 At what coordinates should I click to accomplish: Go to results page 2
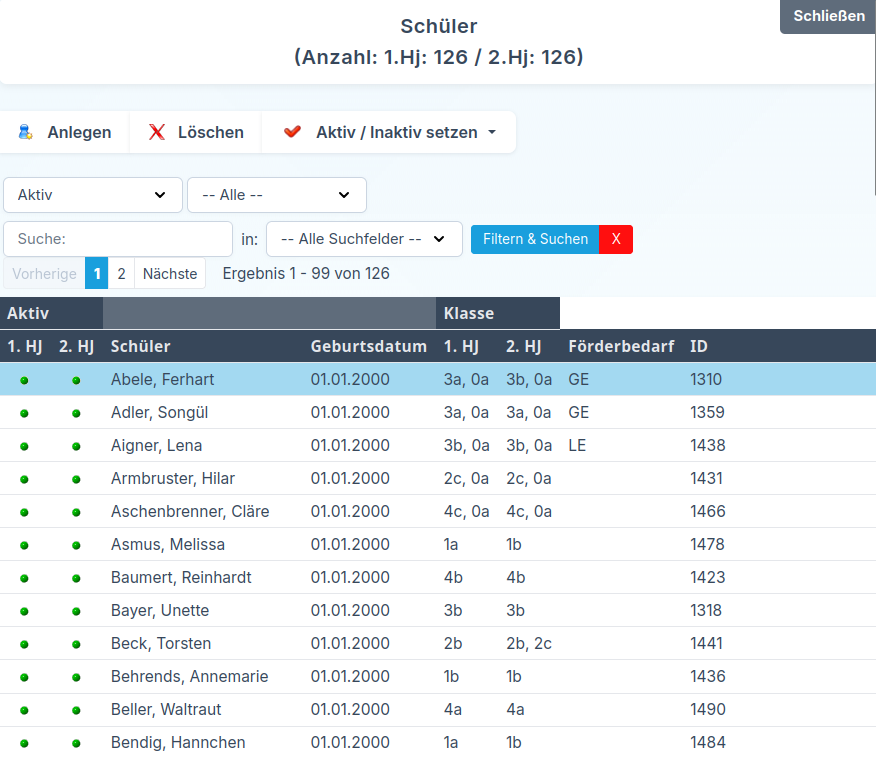[x=121, y=273]
